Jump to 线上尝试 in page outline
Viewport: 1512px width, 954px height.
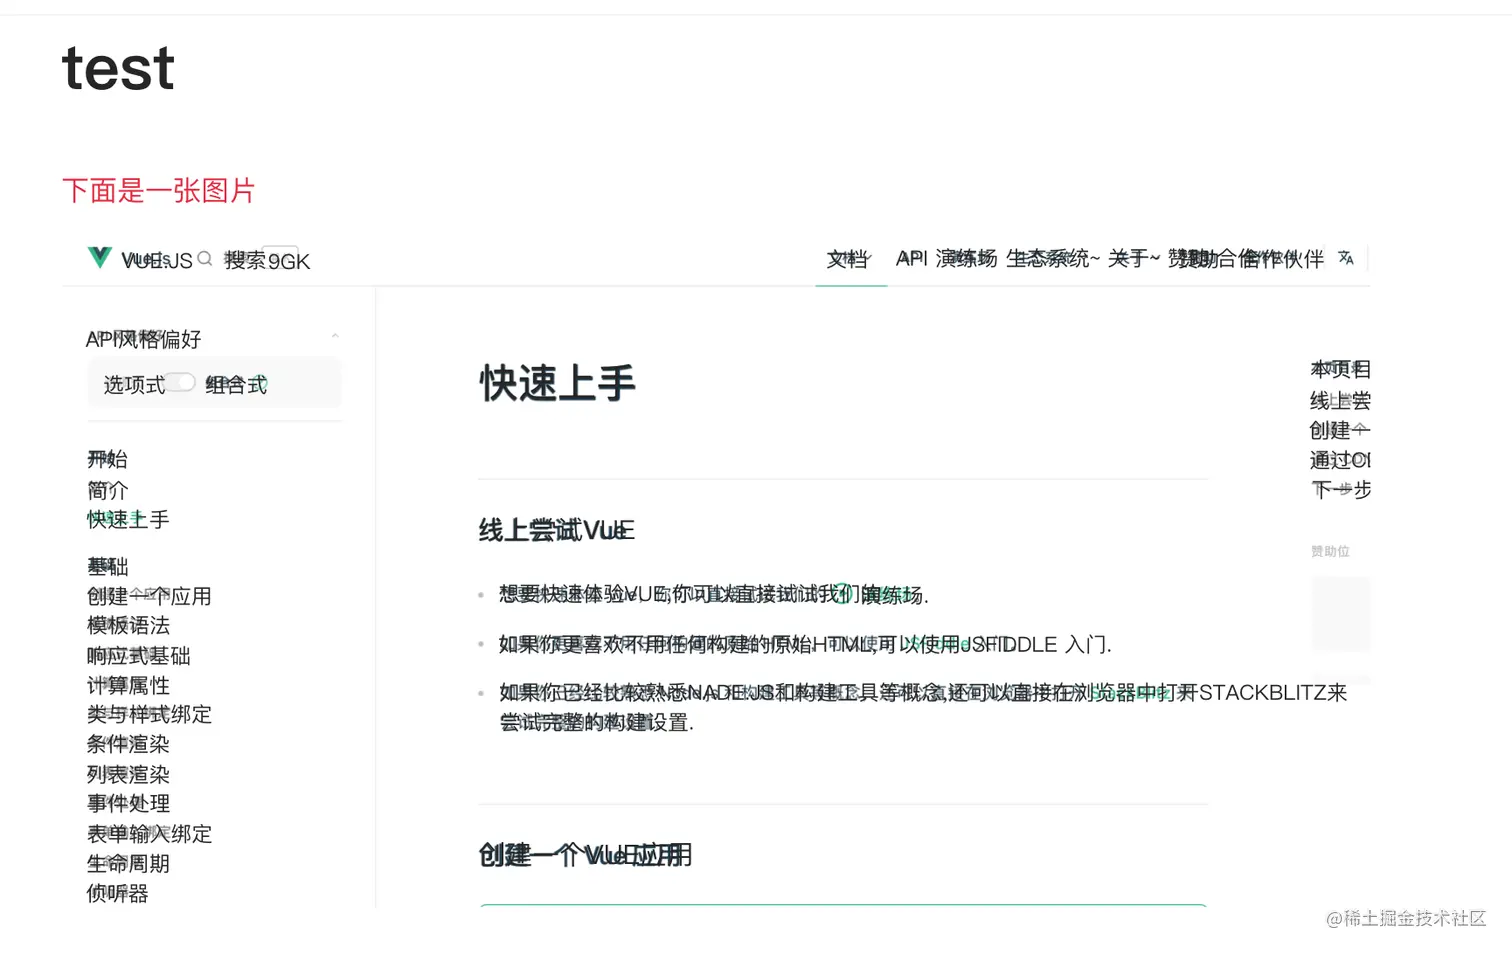pos(1340,400)
